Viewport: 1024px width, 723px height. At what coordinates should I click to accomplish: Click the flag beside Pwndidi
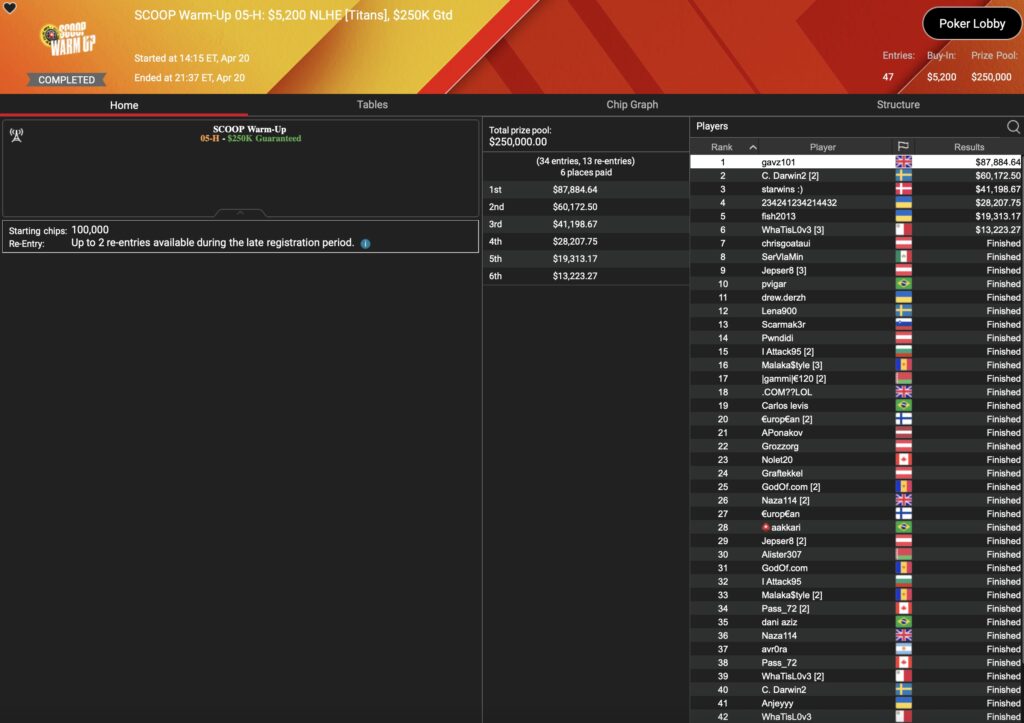point(903,338)
